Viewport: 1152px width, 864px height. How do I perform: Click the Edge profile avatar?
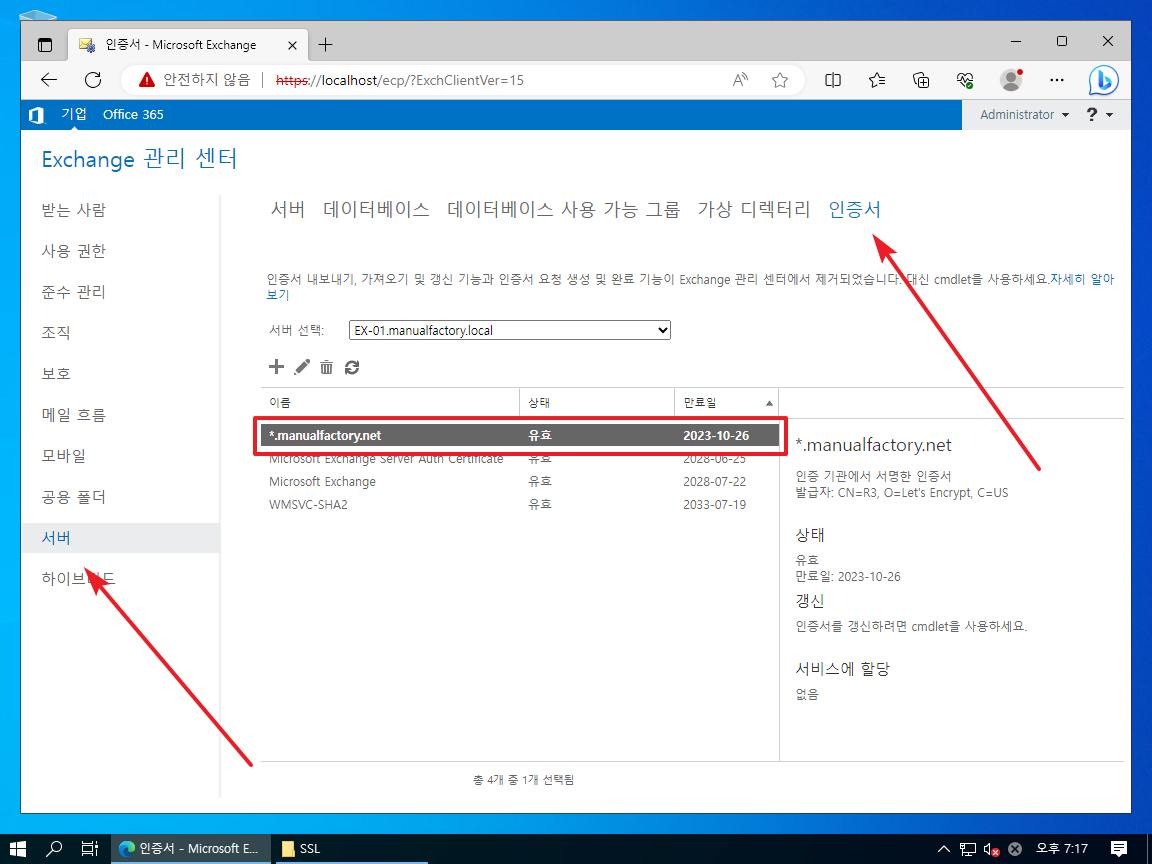pos(1012,80)
